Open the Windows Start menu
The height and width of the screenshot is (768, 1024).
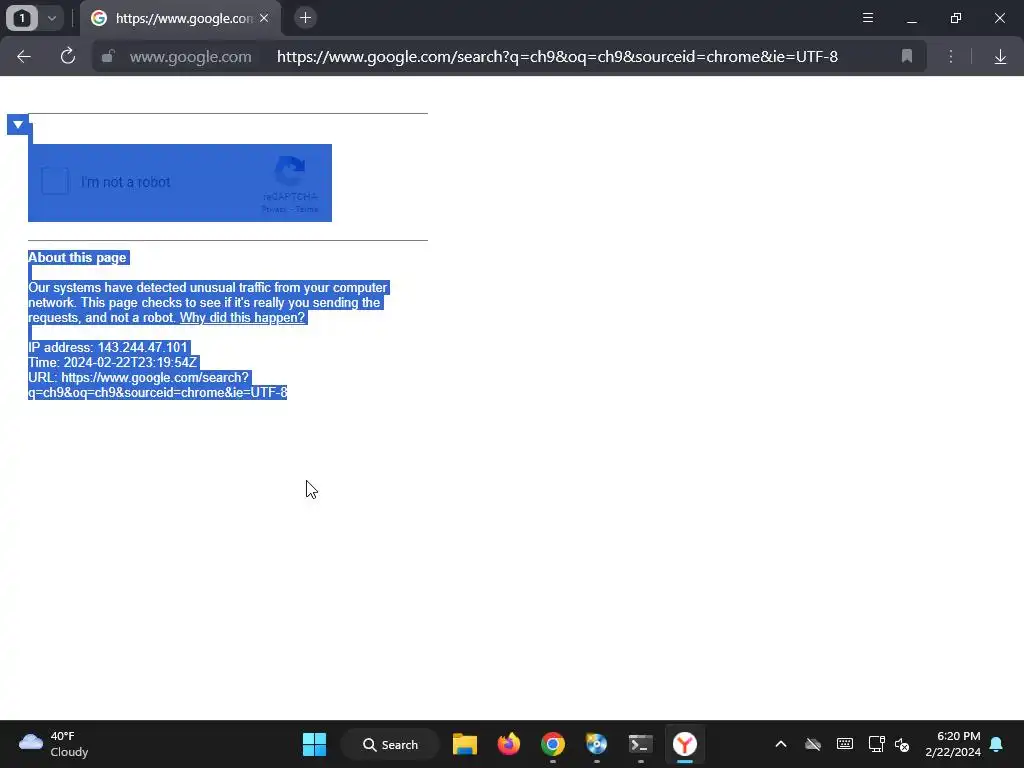[314, 744]
